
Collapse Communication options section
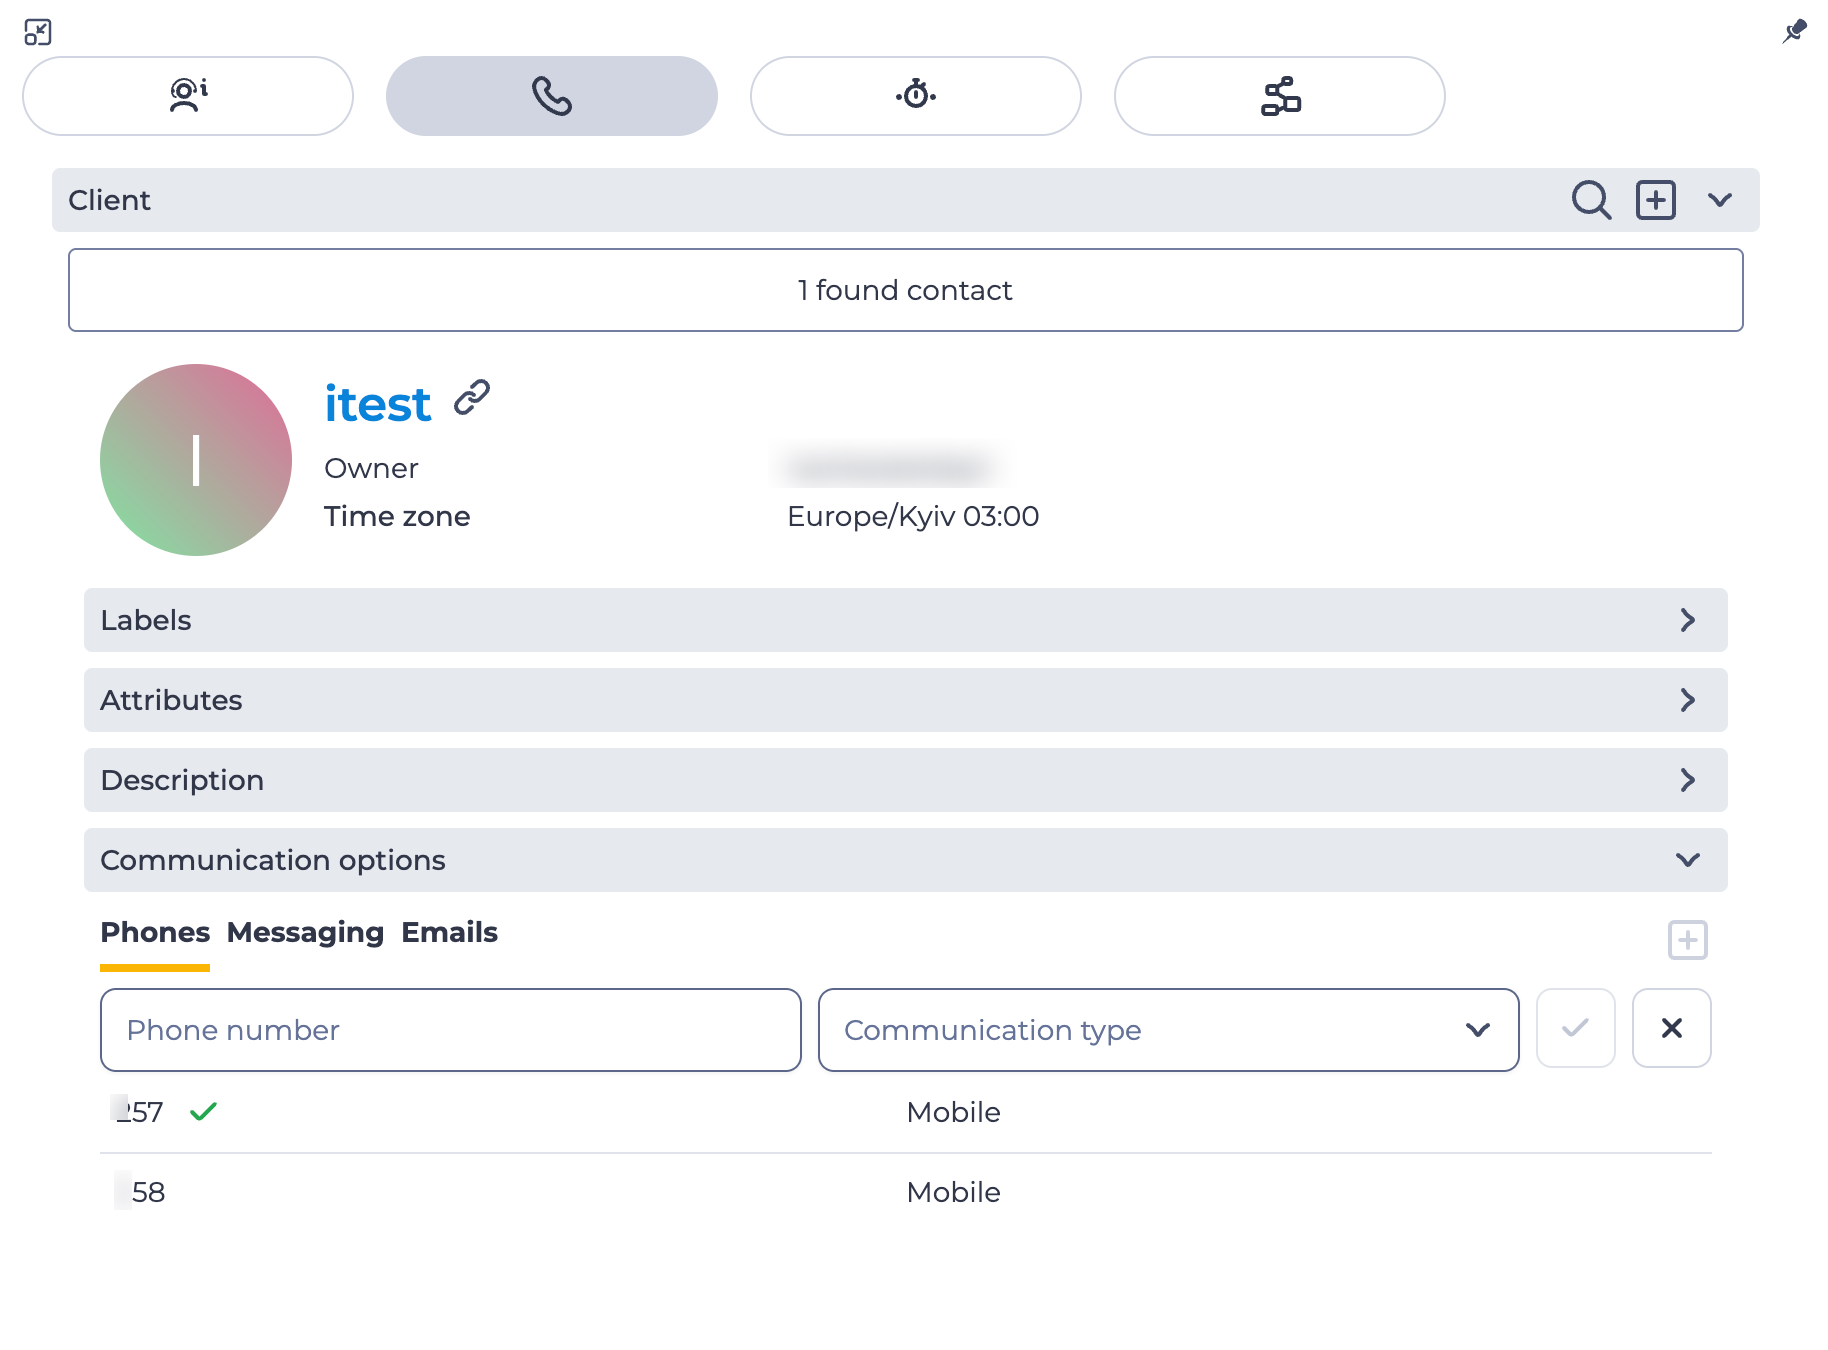point(906,860)
